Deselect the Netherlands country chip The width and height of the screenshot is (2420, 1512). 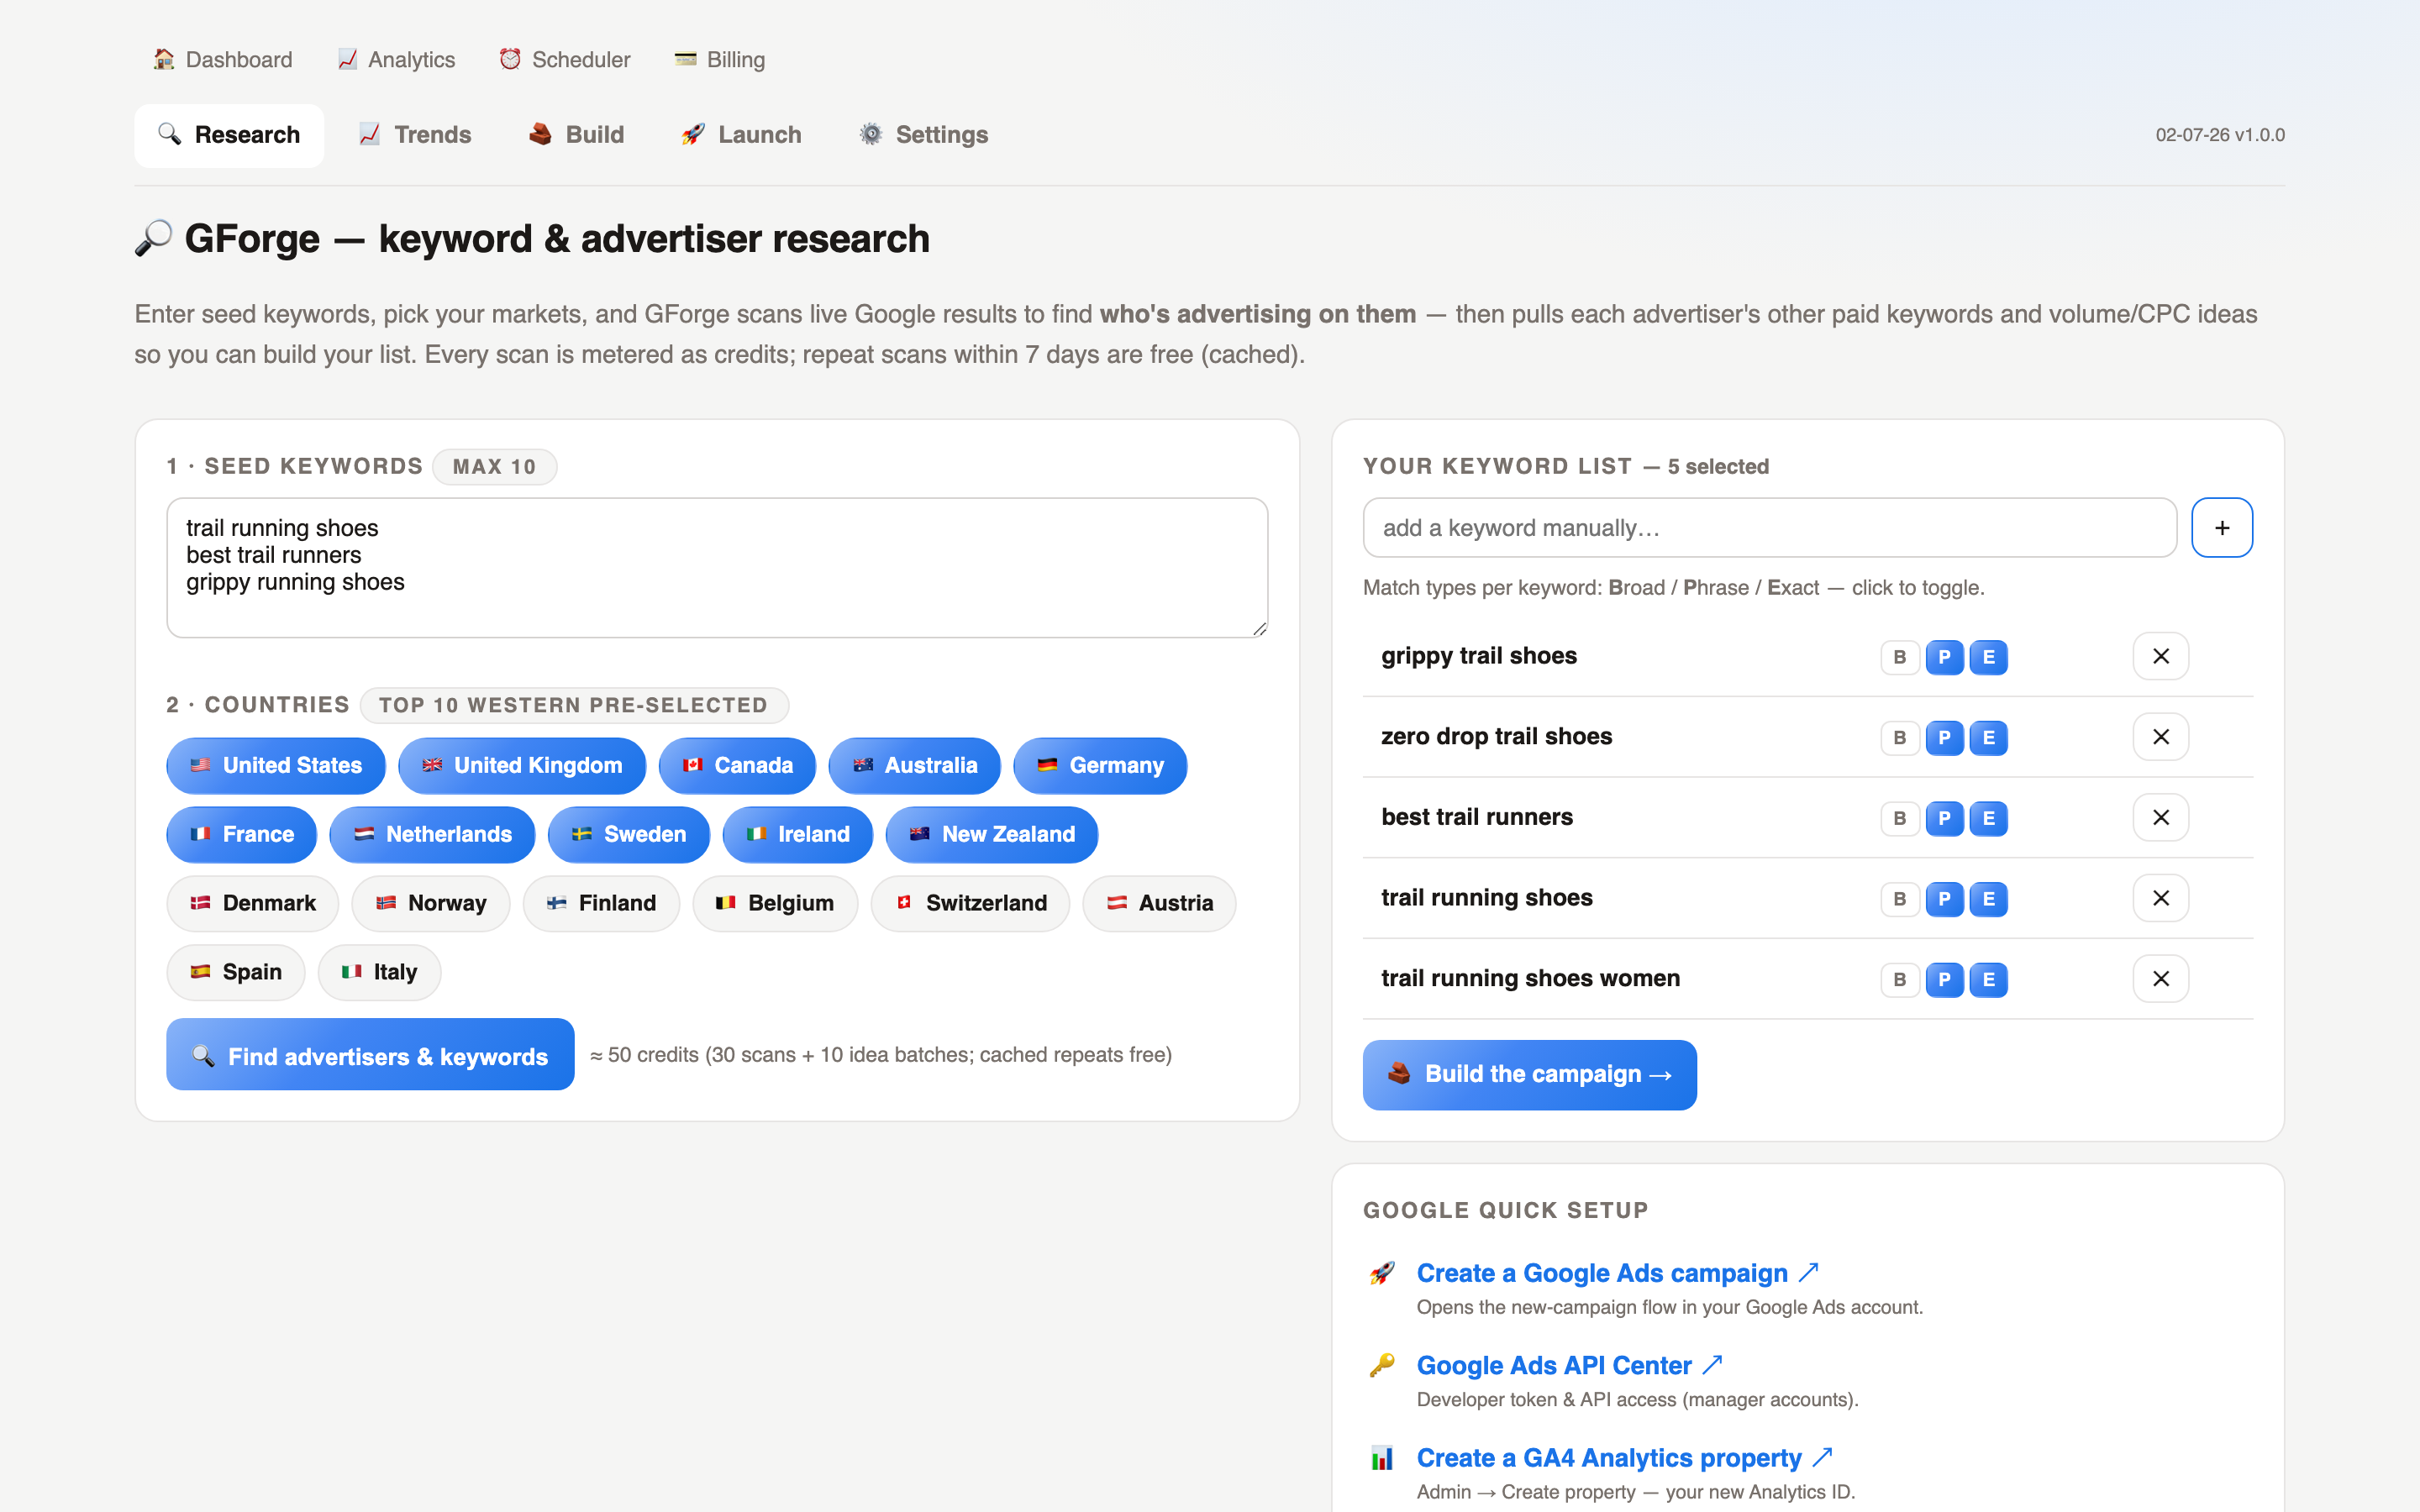[432, 835]
